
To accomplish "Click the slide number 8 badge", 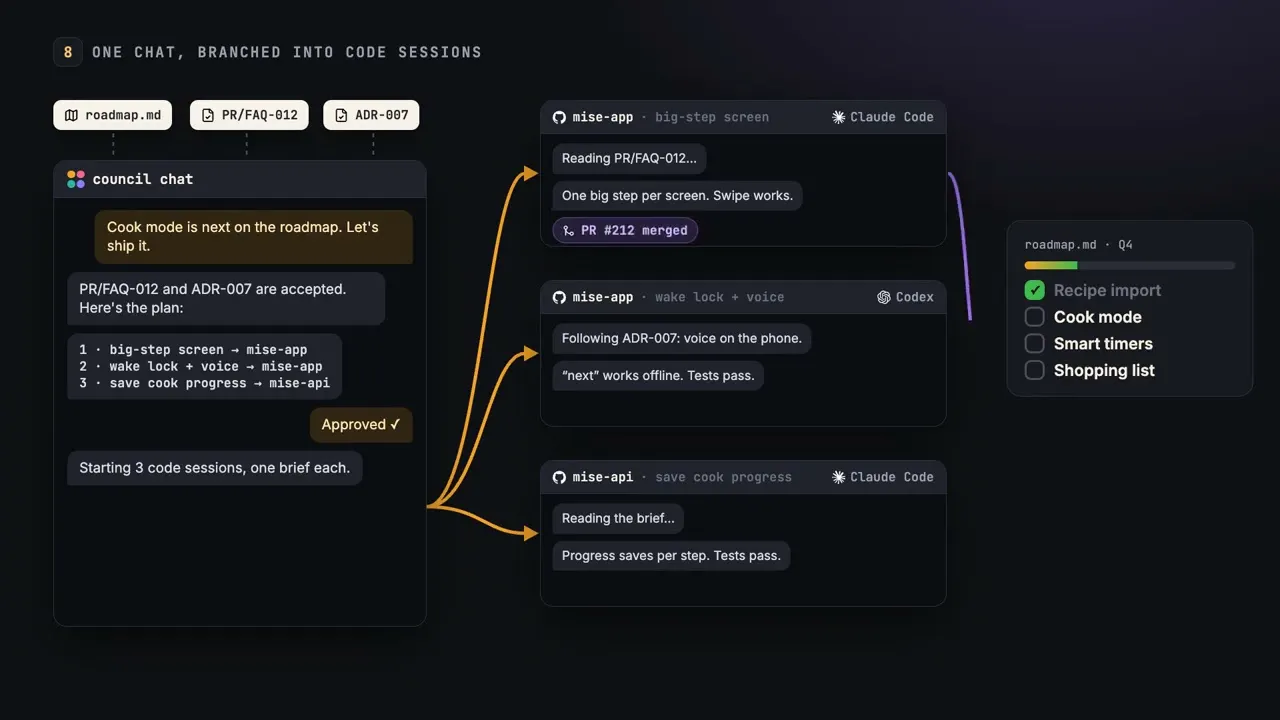I will click(x=68, y=52).
